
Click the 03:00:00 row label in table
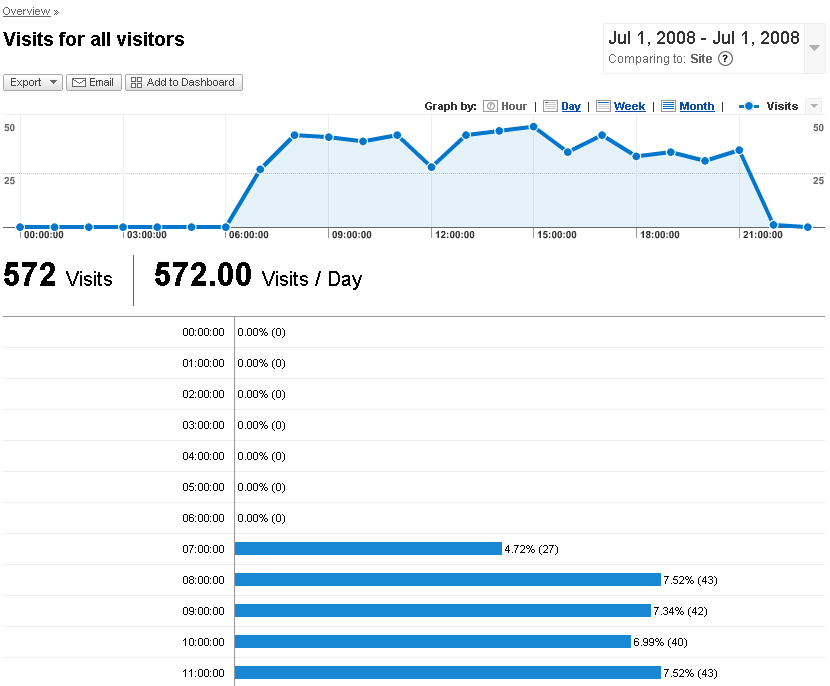point(203,425)
